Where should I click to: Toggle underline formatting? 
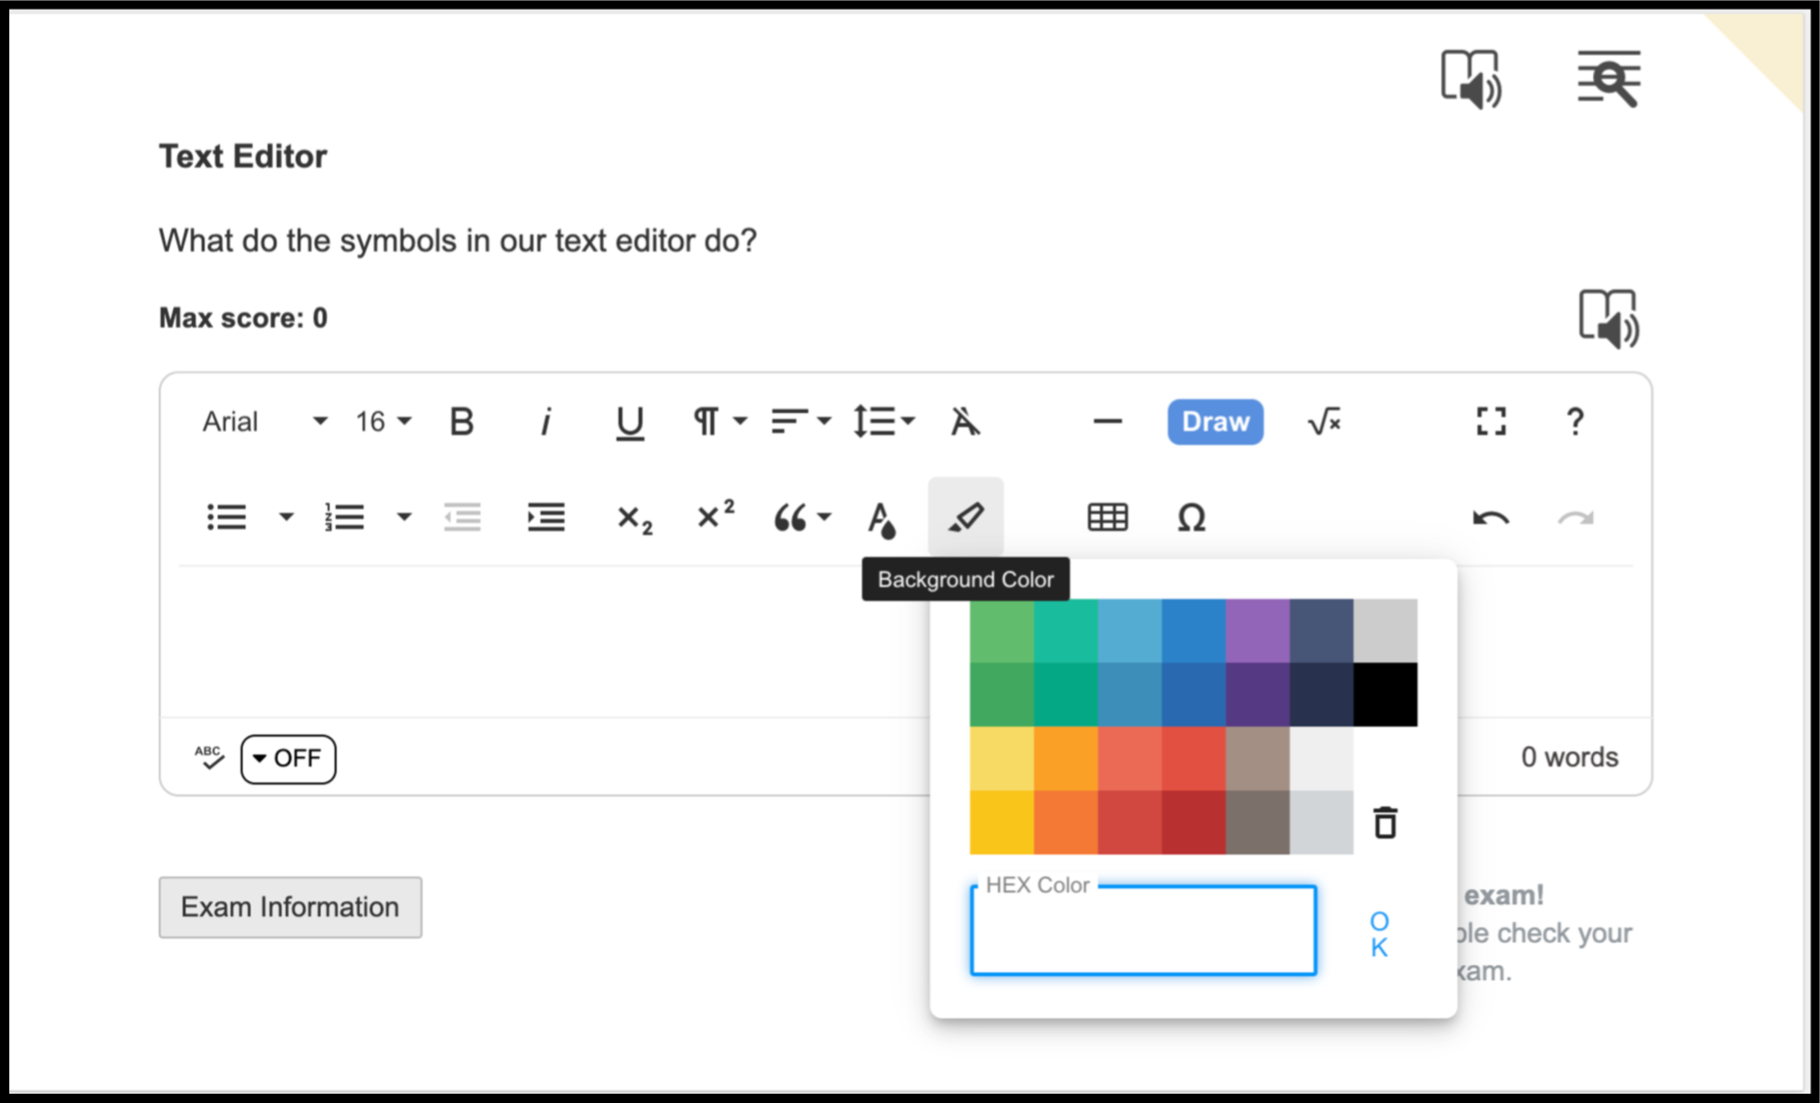point(629,422)
